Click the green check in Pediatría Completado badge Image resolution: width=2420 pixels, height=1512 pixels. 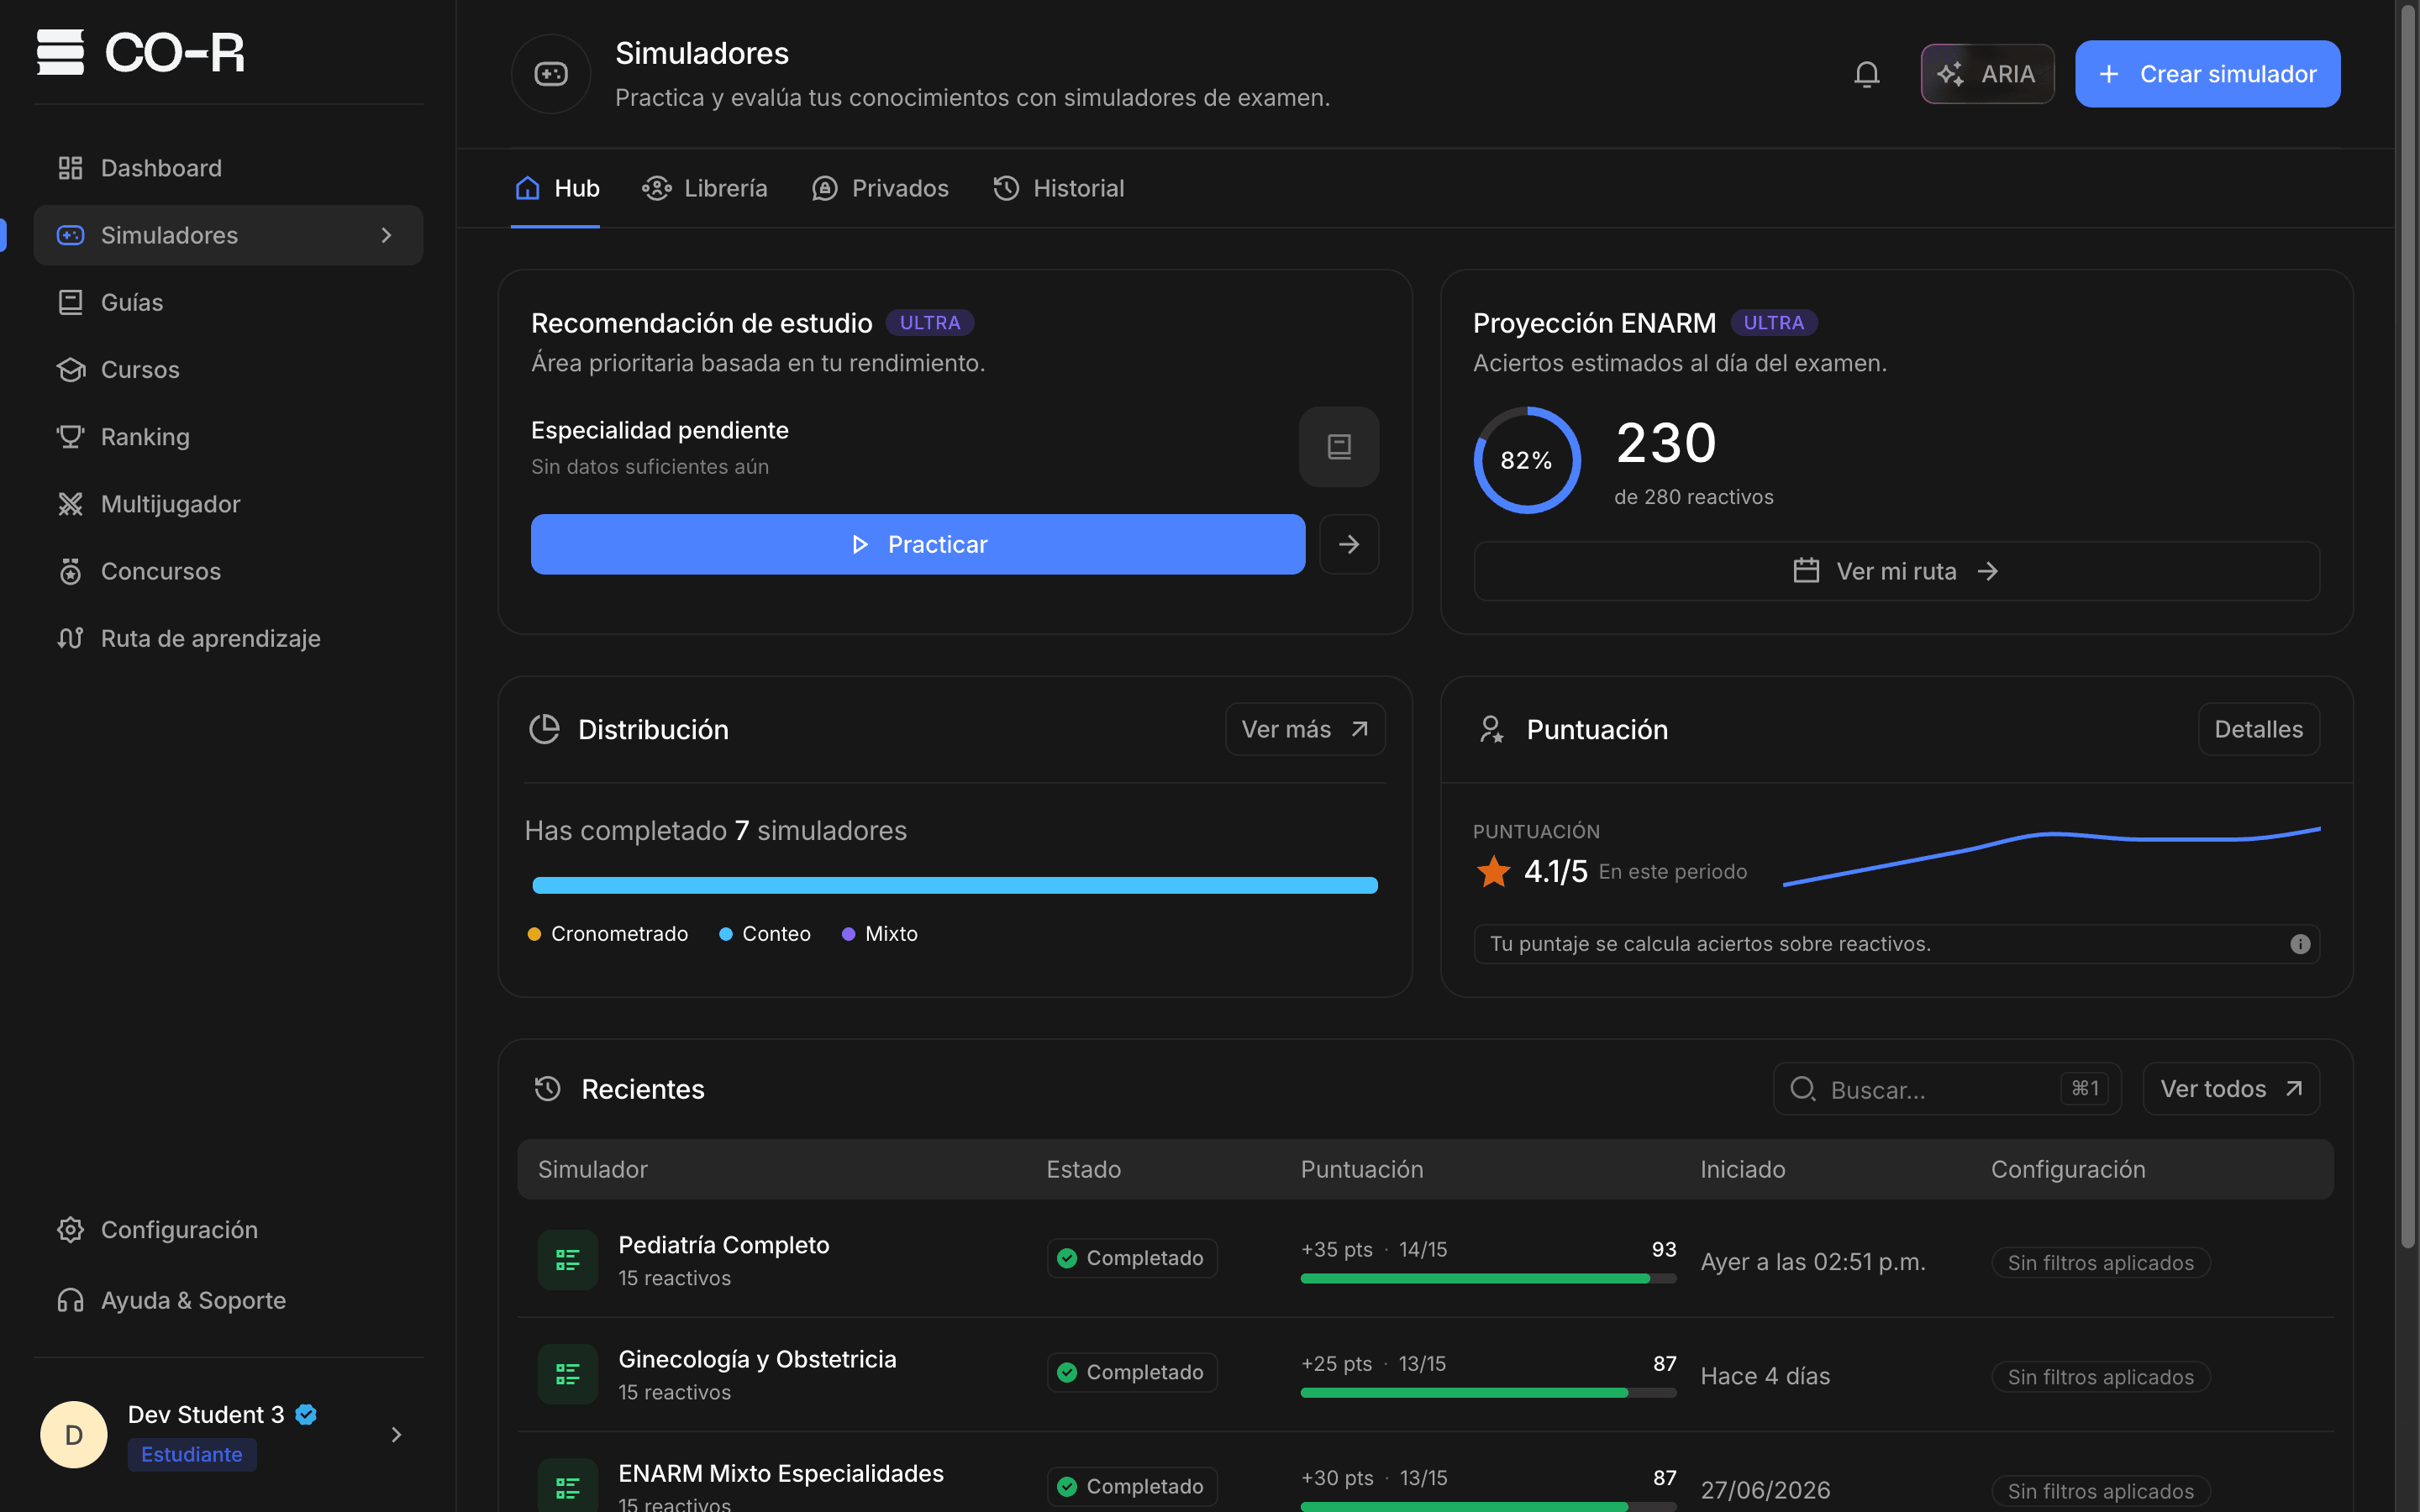[1067, 1258]
